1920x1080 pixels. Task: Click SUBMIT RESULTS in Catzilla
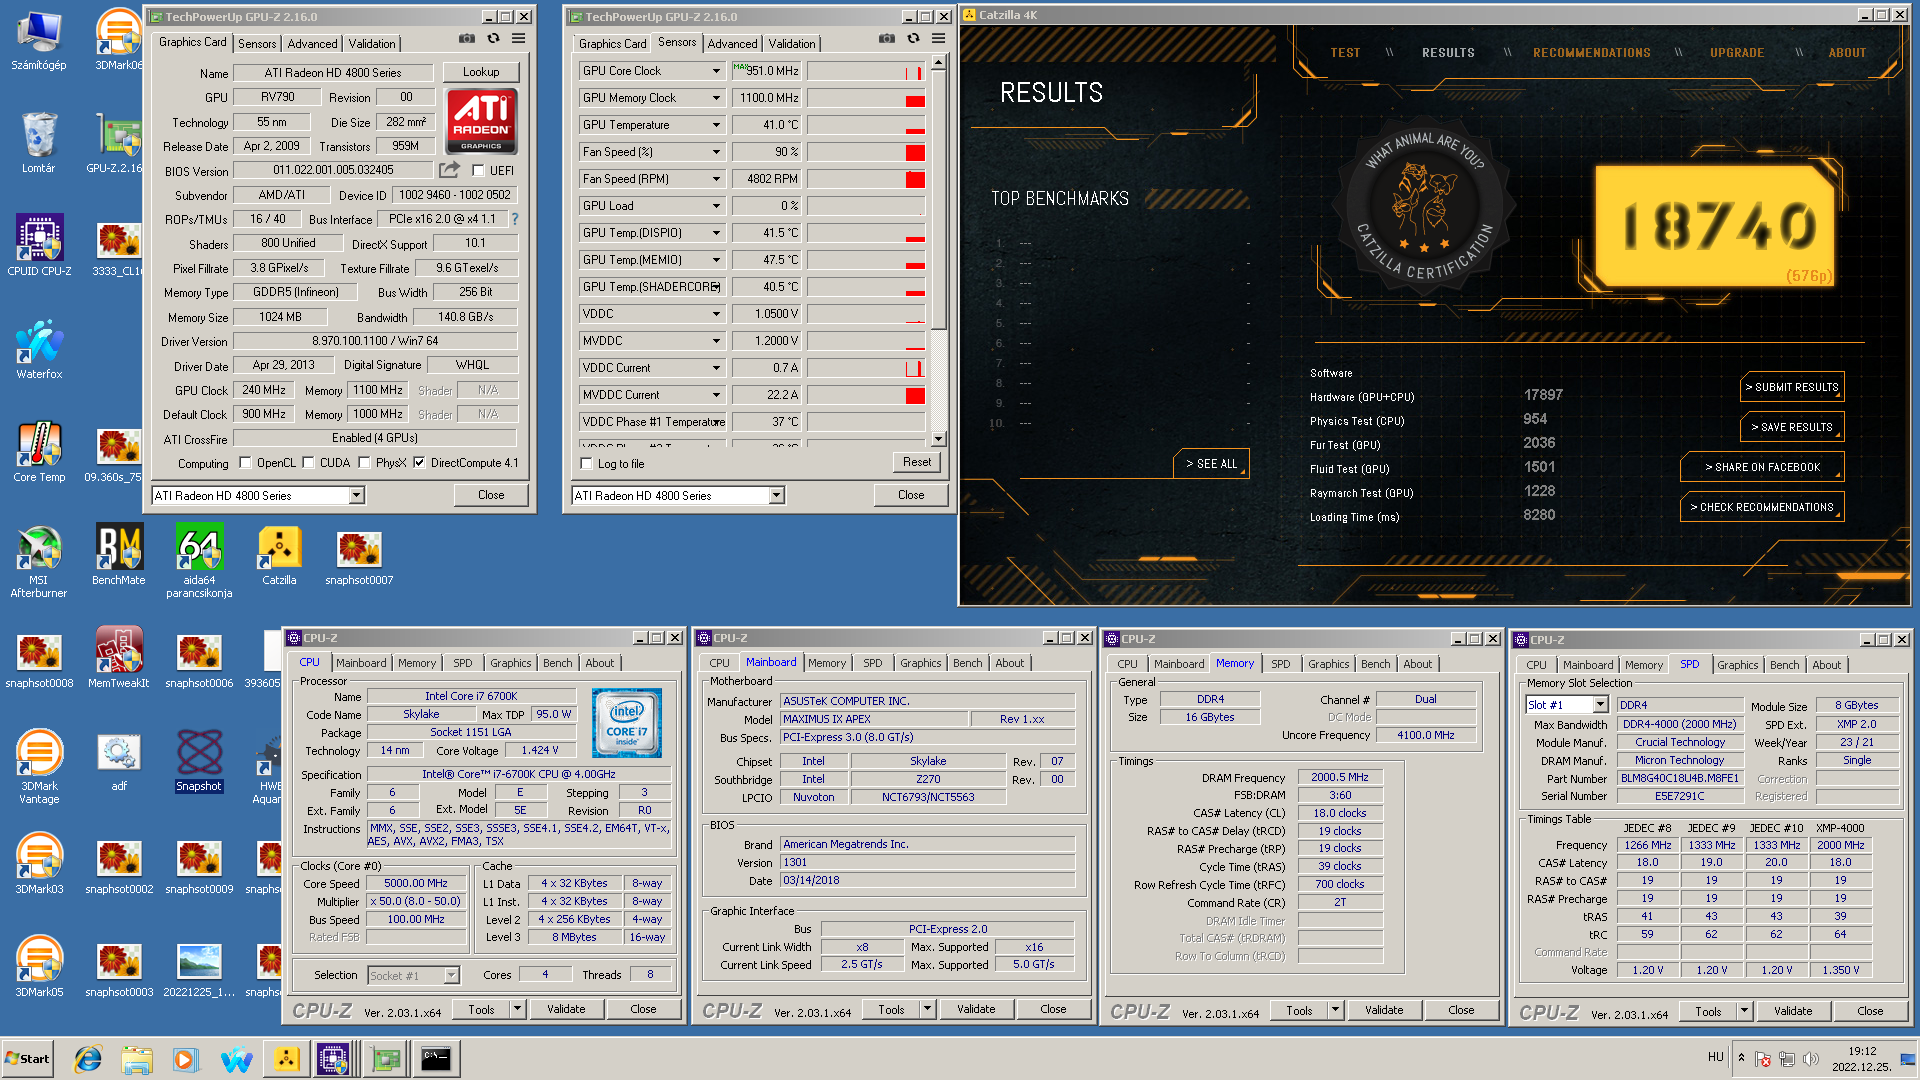1792,387
